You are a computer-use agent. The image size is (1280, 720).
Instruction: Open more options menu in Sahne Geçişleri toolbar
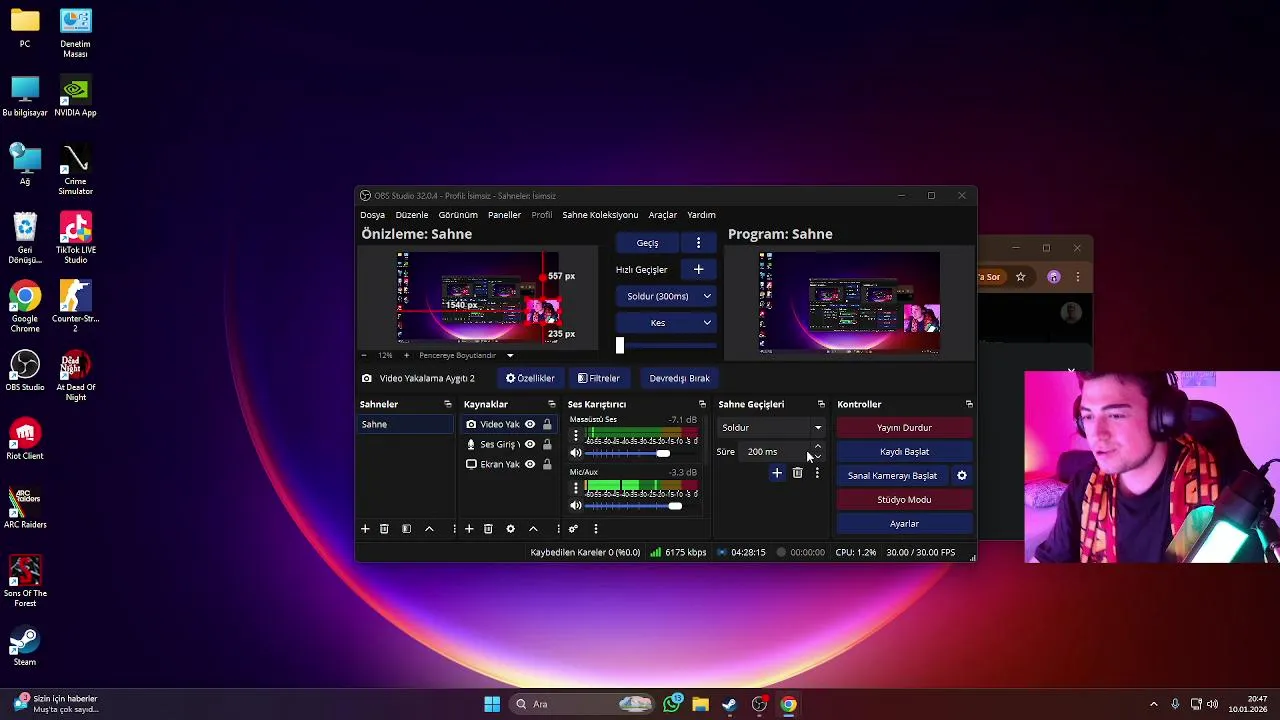[817, 473]
